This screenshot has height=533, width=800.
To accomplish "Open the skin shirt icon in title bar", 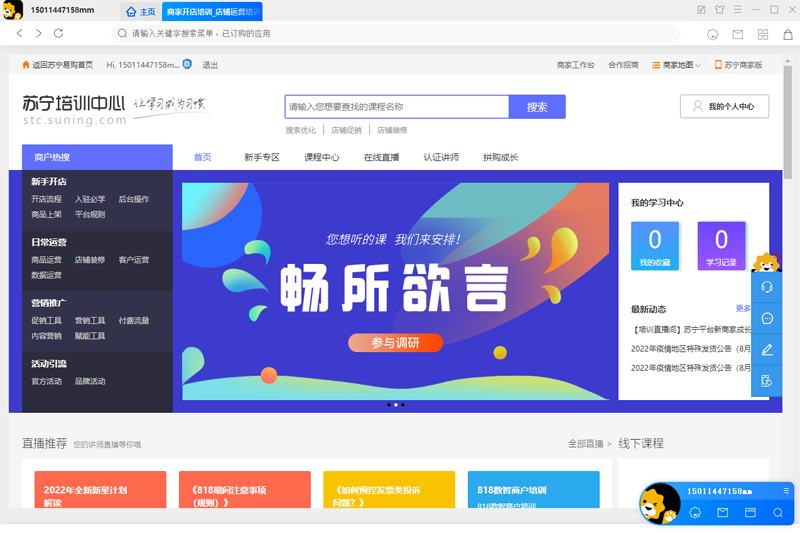I will pos(720,10).
